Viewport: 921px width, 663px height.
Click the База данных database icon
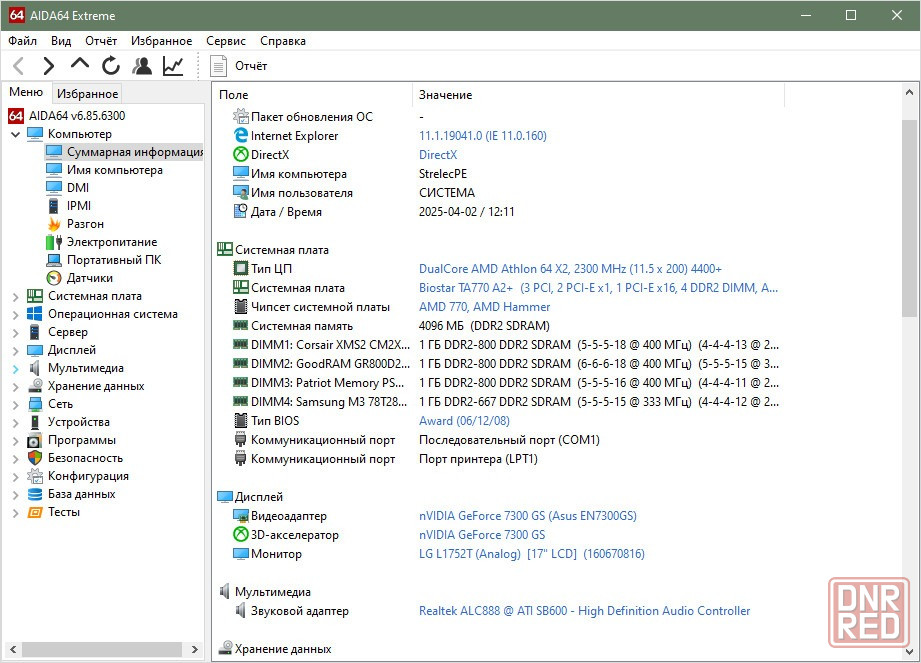35,494
